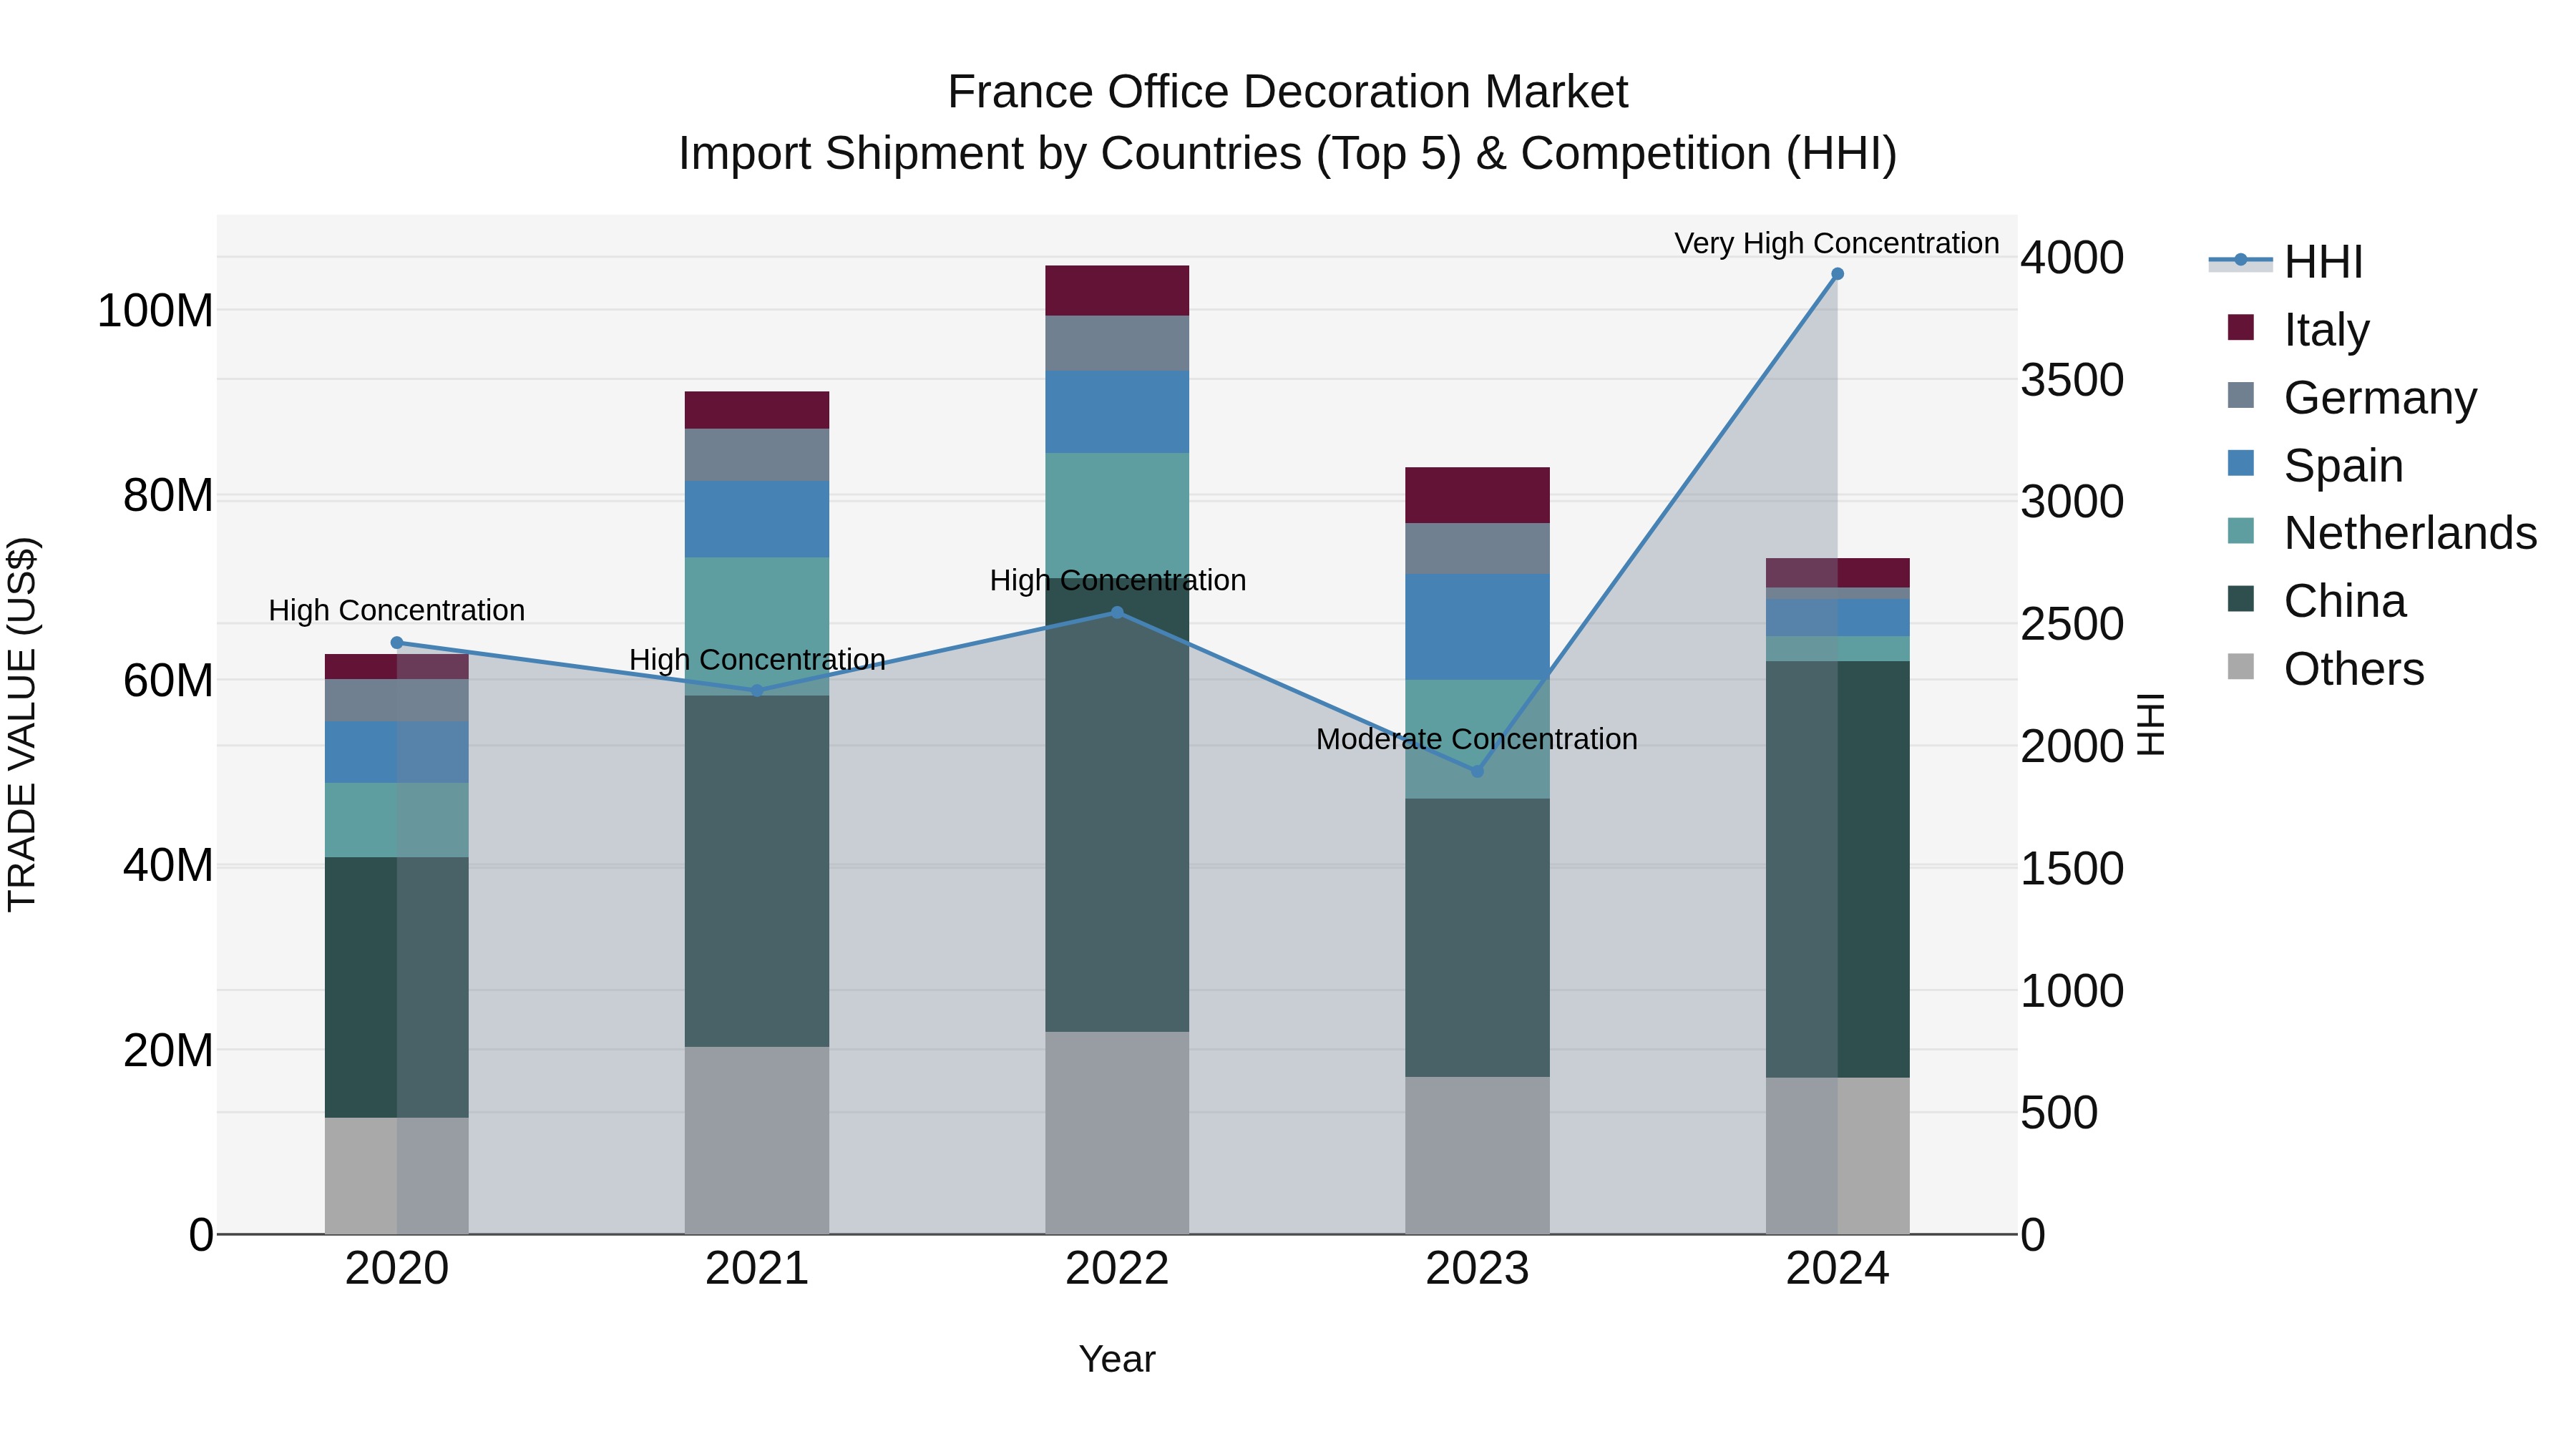Click the 2023 Italy bar segment
2576x1449 pixels.
click(x=1477, y=495)
